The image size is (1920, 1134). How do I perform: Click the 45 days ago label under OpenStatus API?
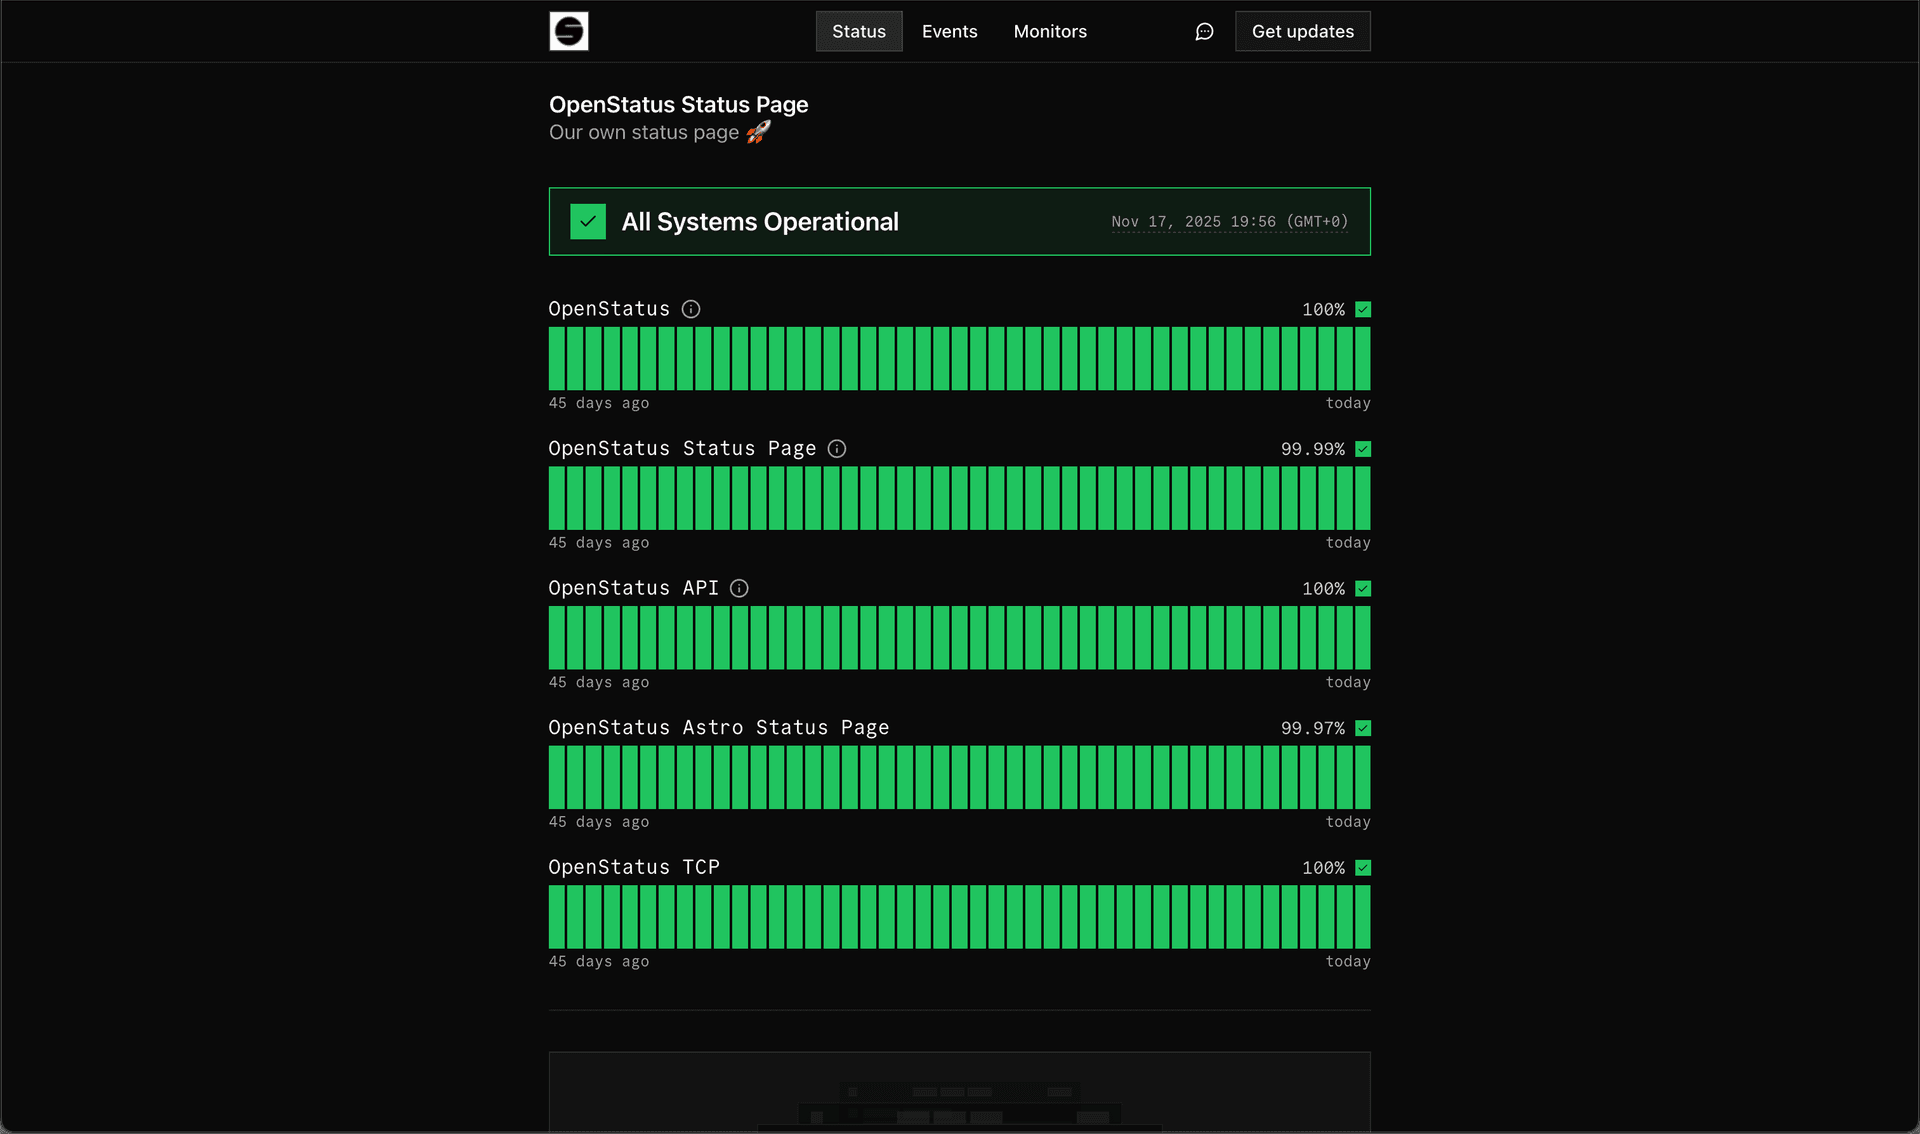click(598, 682)
